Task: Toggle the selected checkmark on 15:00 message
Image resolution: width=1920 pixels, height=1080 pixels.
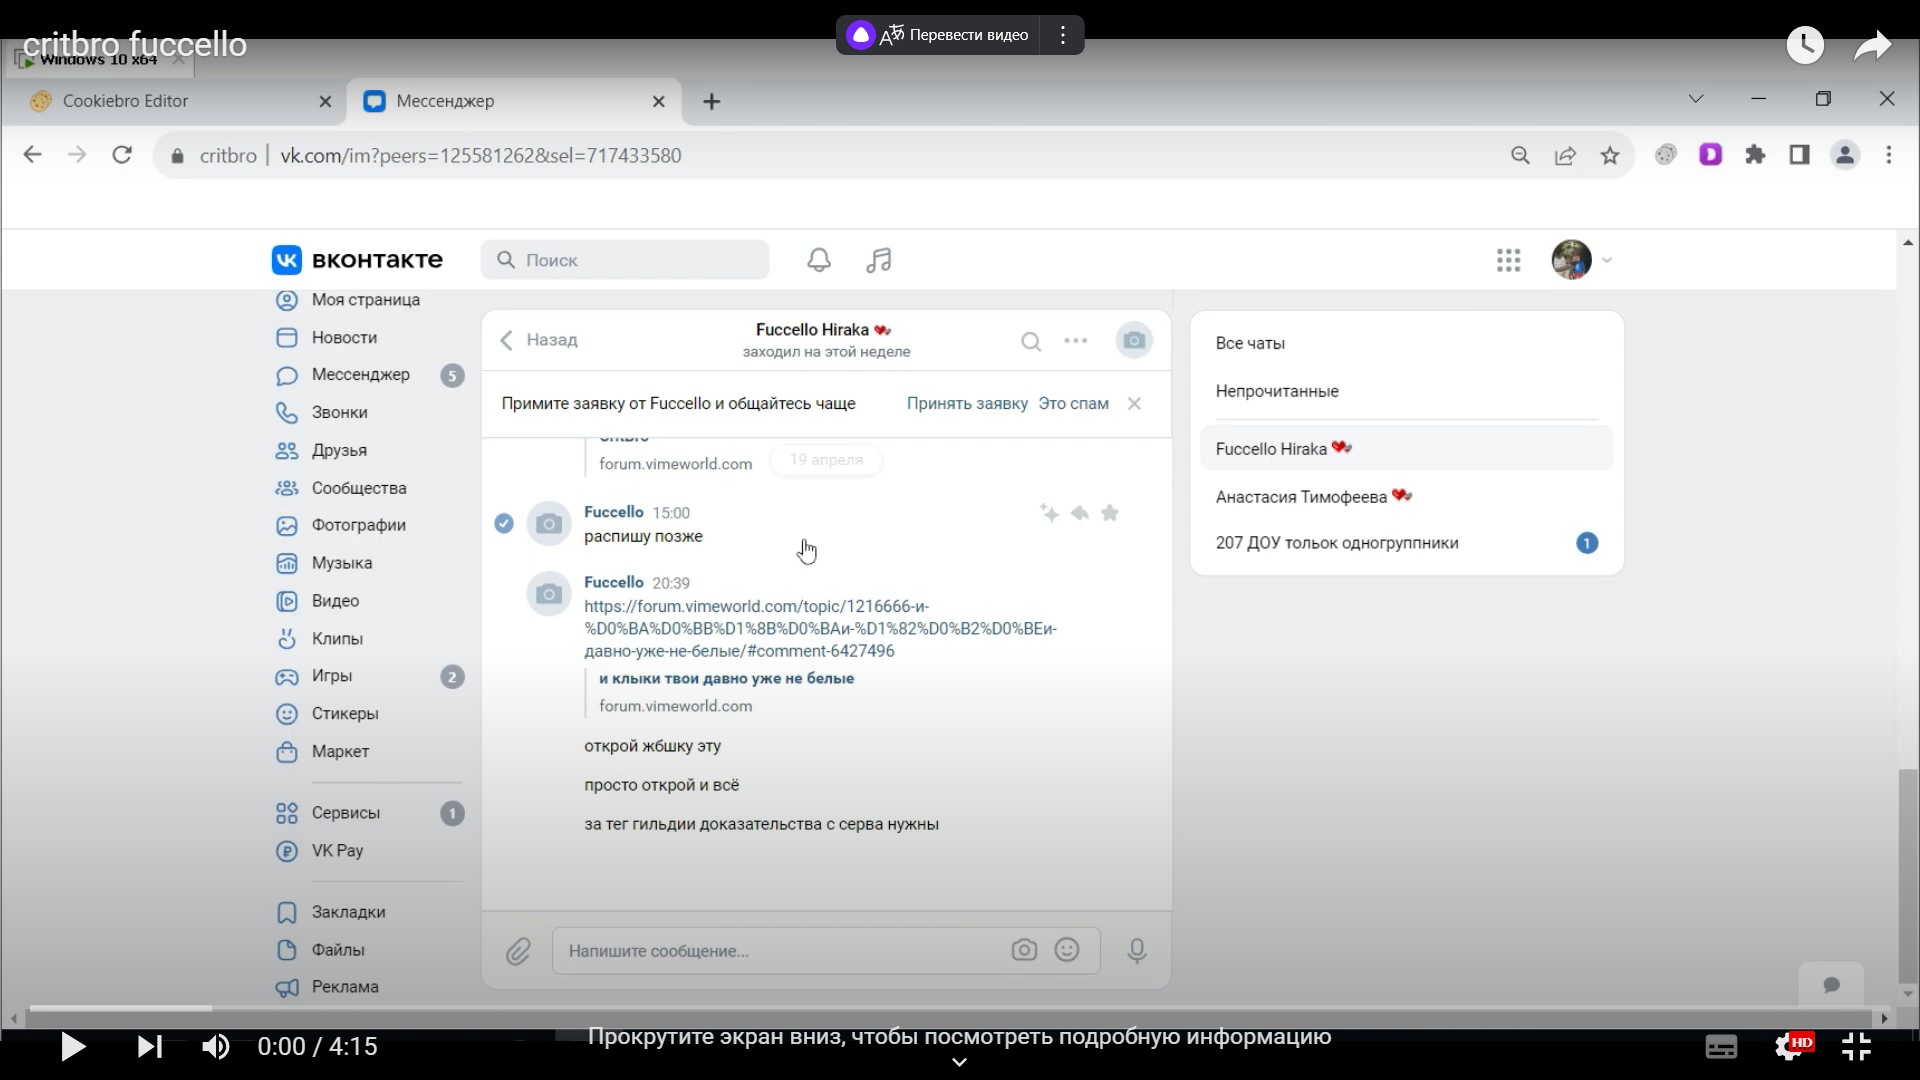Action: [x=504, y=523]
